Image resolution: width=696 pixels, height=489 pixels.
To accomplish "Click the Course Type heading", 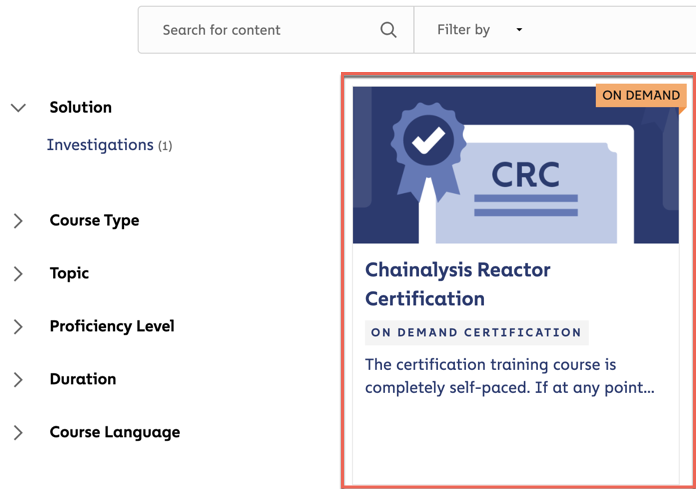I will 94,221.
